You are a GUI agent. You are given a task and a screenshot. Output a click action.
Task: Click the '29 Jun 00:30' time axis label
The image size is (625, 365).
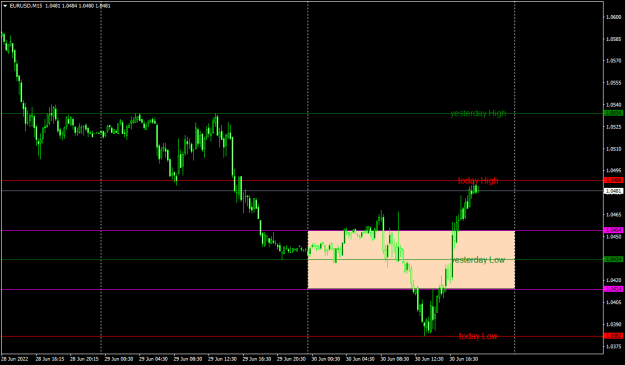click(x=119, y=359)
